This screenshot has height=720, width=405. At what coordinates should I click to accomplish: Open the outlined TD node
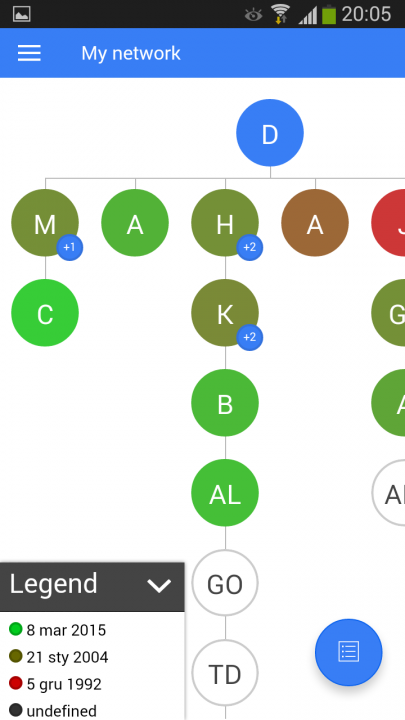tap(225, 673)
